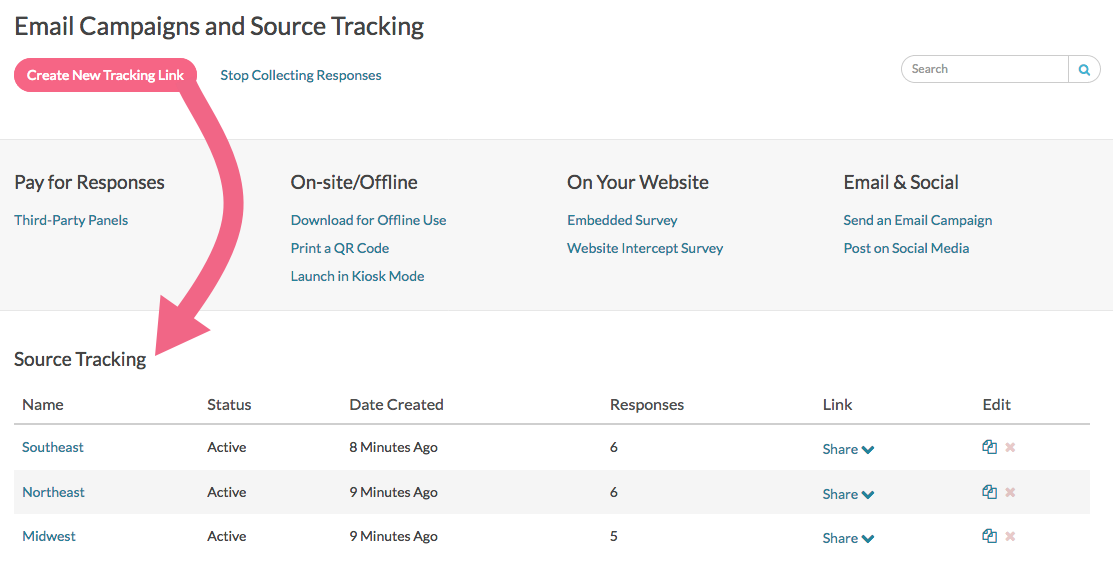Select Download for Offline Use

(368, 220)
